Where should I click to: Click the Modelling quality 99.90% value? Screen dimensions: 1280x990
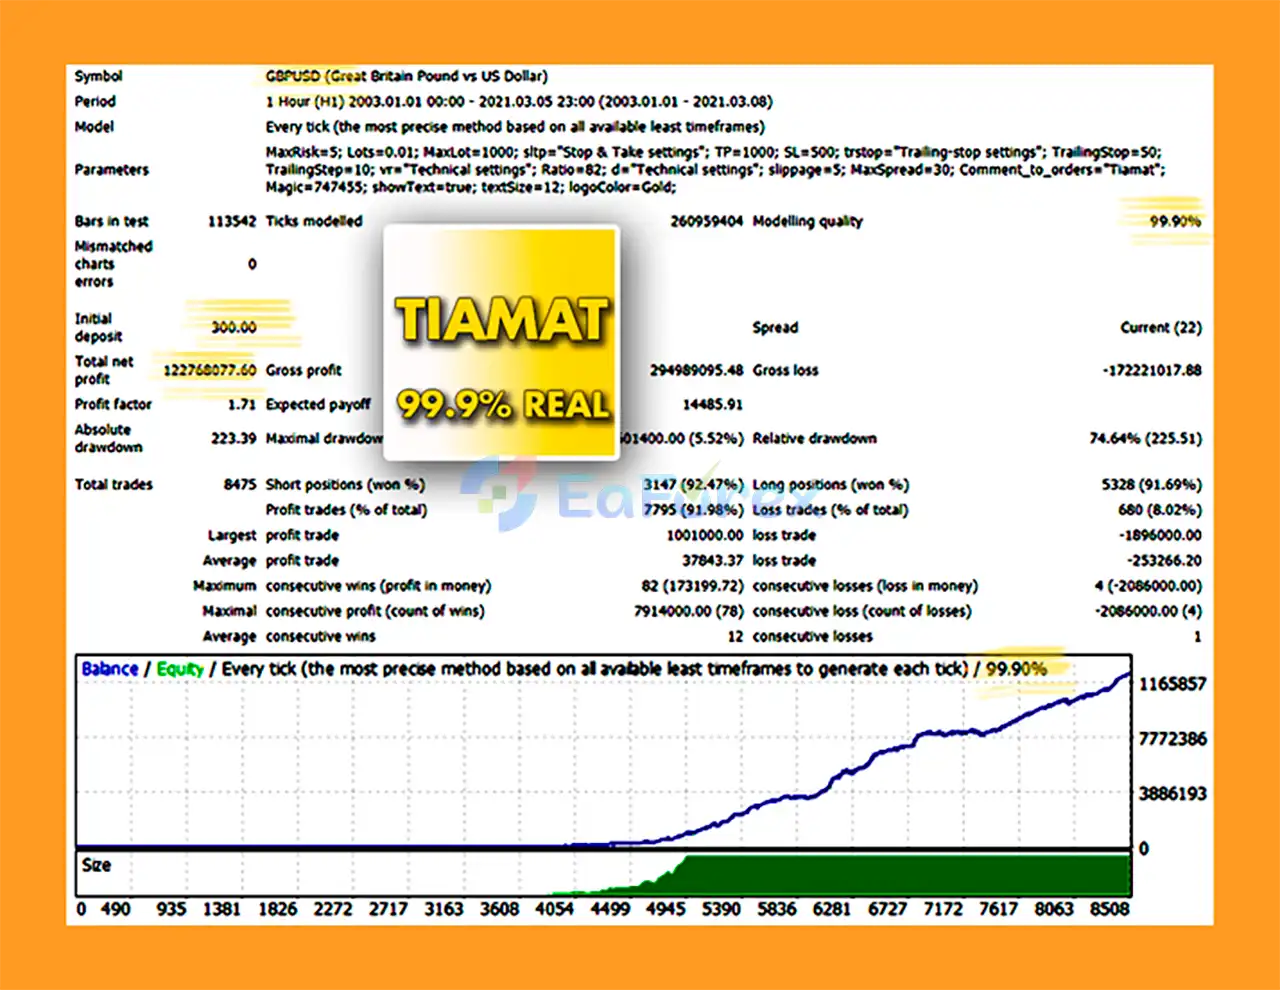[1174, 221]
